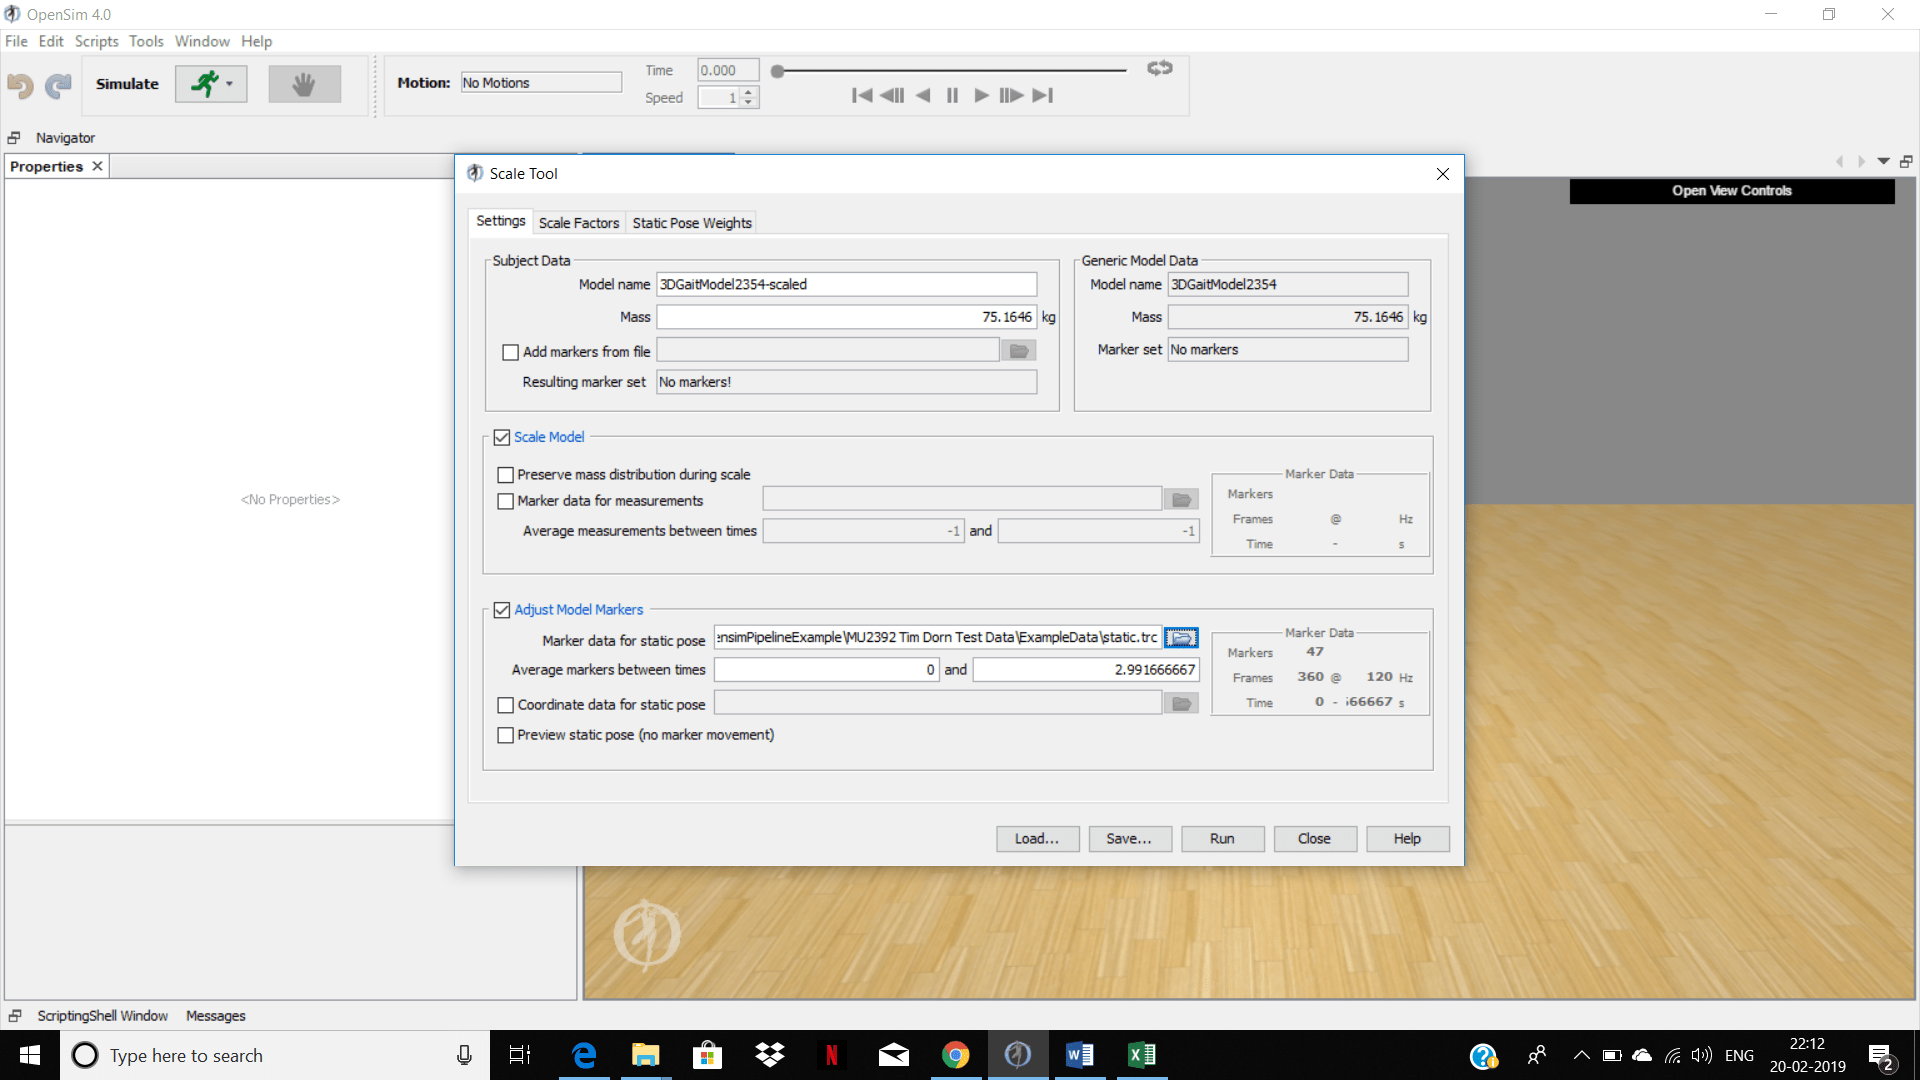1920x1080 pixels.
Task: Increase playback speed with spinner up
Action: [x=749, y=92]
